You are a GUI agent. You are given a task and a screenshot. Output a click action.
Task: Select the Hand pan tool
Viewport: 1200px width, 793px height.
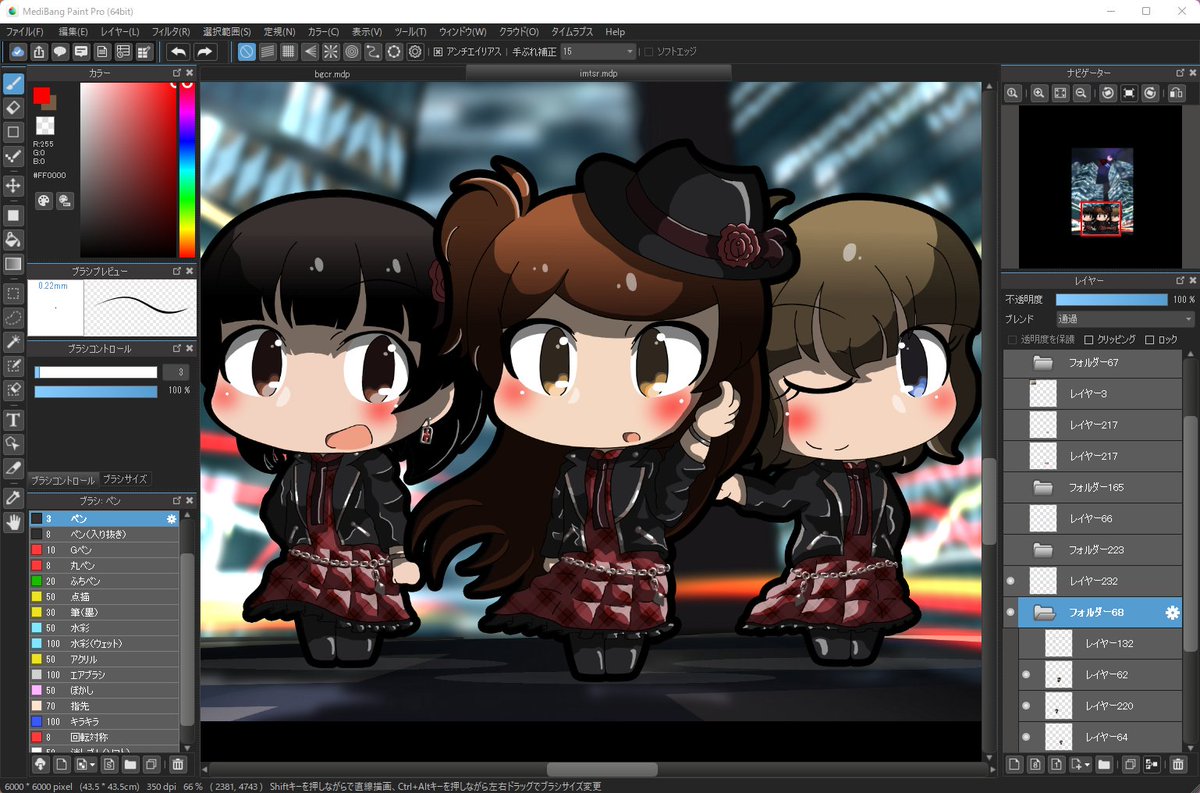pyautogui.click(x=13, y=521)
